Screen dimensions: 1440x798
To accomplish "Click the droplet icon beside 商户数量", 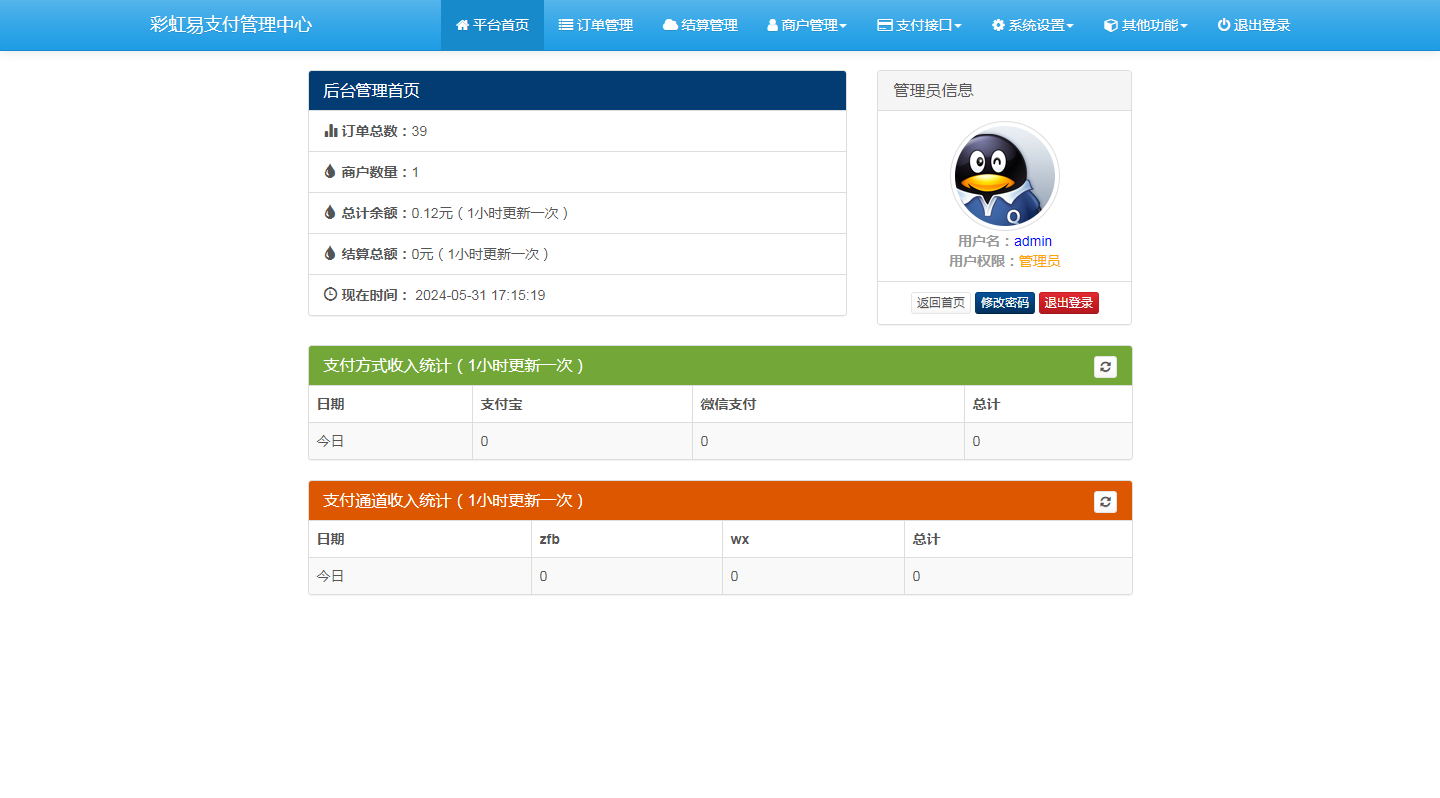I will pyautogui.click(x=330, y=171).
